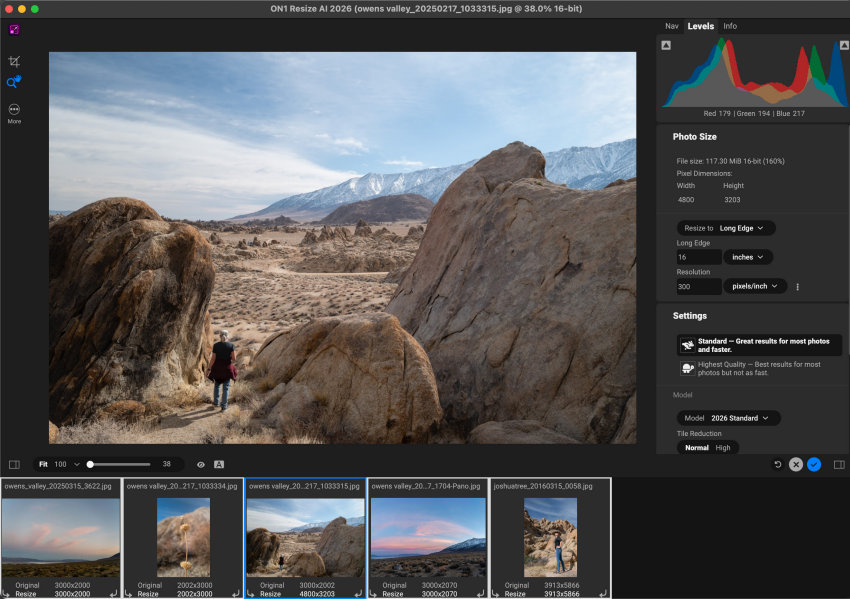Click the zoom slider handle
This screenshot has height=599, width=850.
[x=91, y=465]
